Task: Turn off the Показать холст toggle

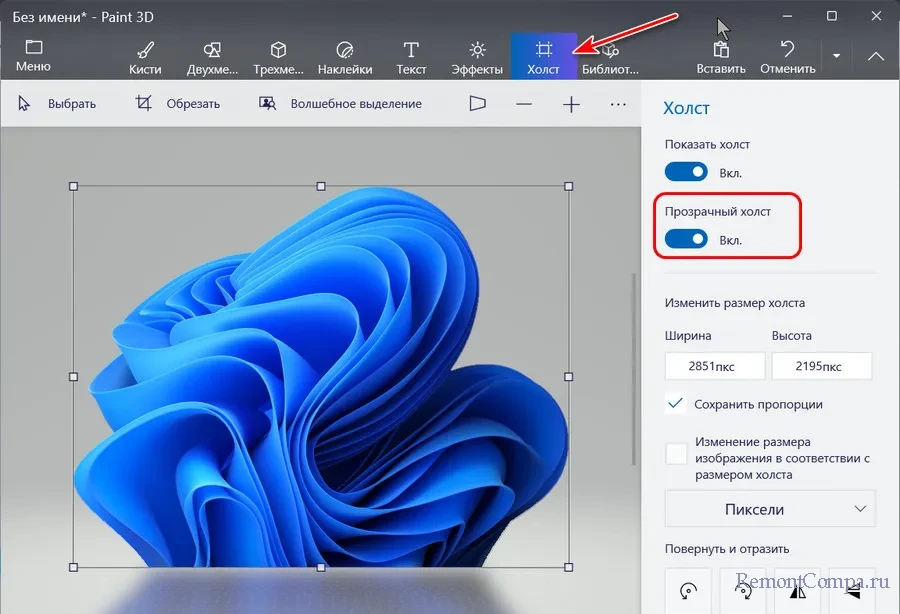Action: coord(686,173)
